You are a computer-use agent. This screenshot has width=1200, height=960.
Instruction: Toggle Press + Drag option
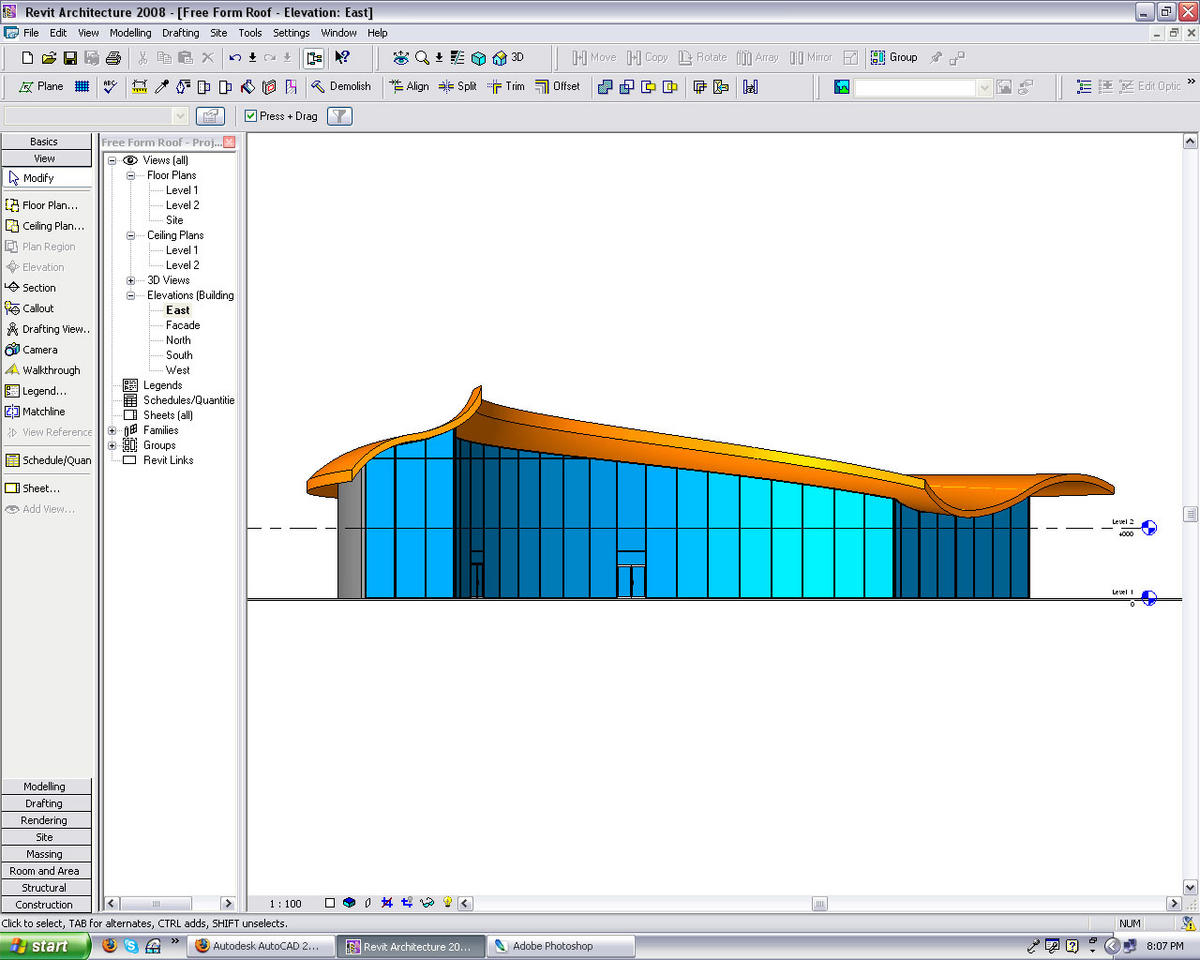click(251, 116)
